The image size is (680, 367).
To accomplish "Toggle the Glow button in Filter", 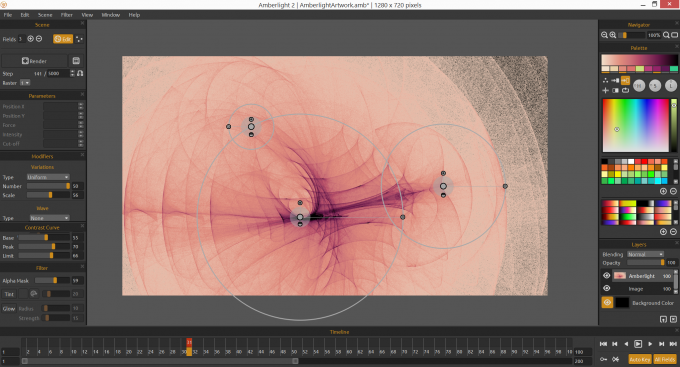I will (9, 308).
